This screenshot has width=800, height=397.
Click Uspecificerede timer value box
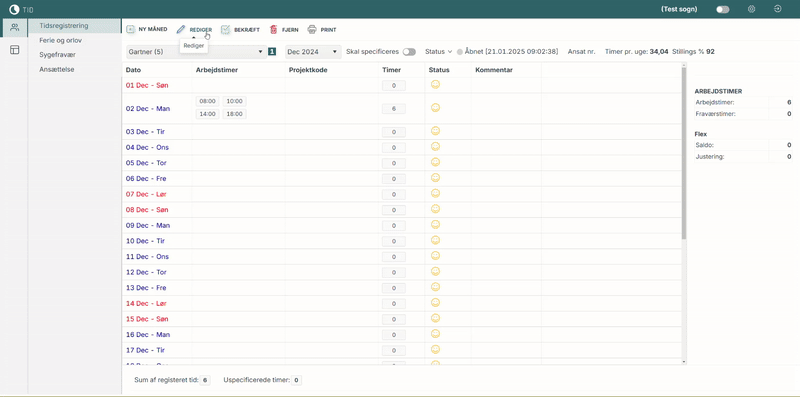(296, 380)
